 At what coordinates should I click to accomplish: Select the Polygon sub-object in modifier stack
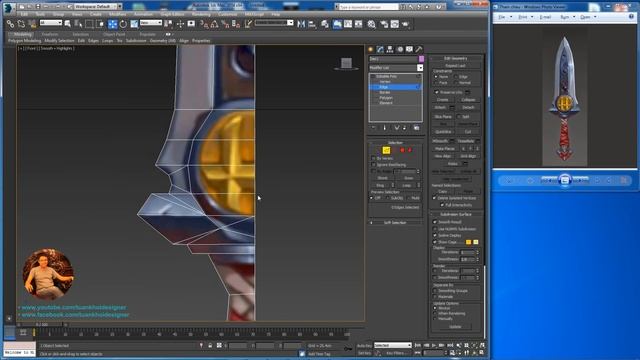click(386, 98)
